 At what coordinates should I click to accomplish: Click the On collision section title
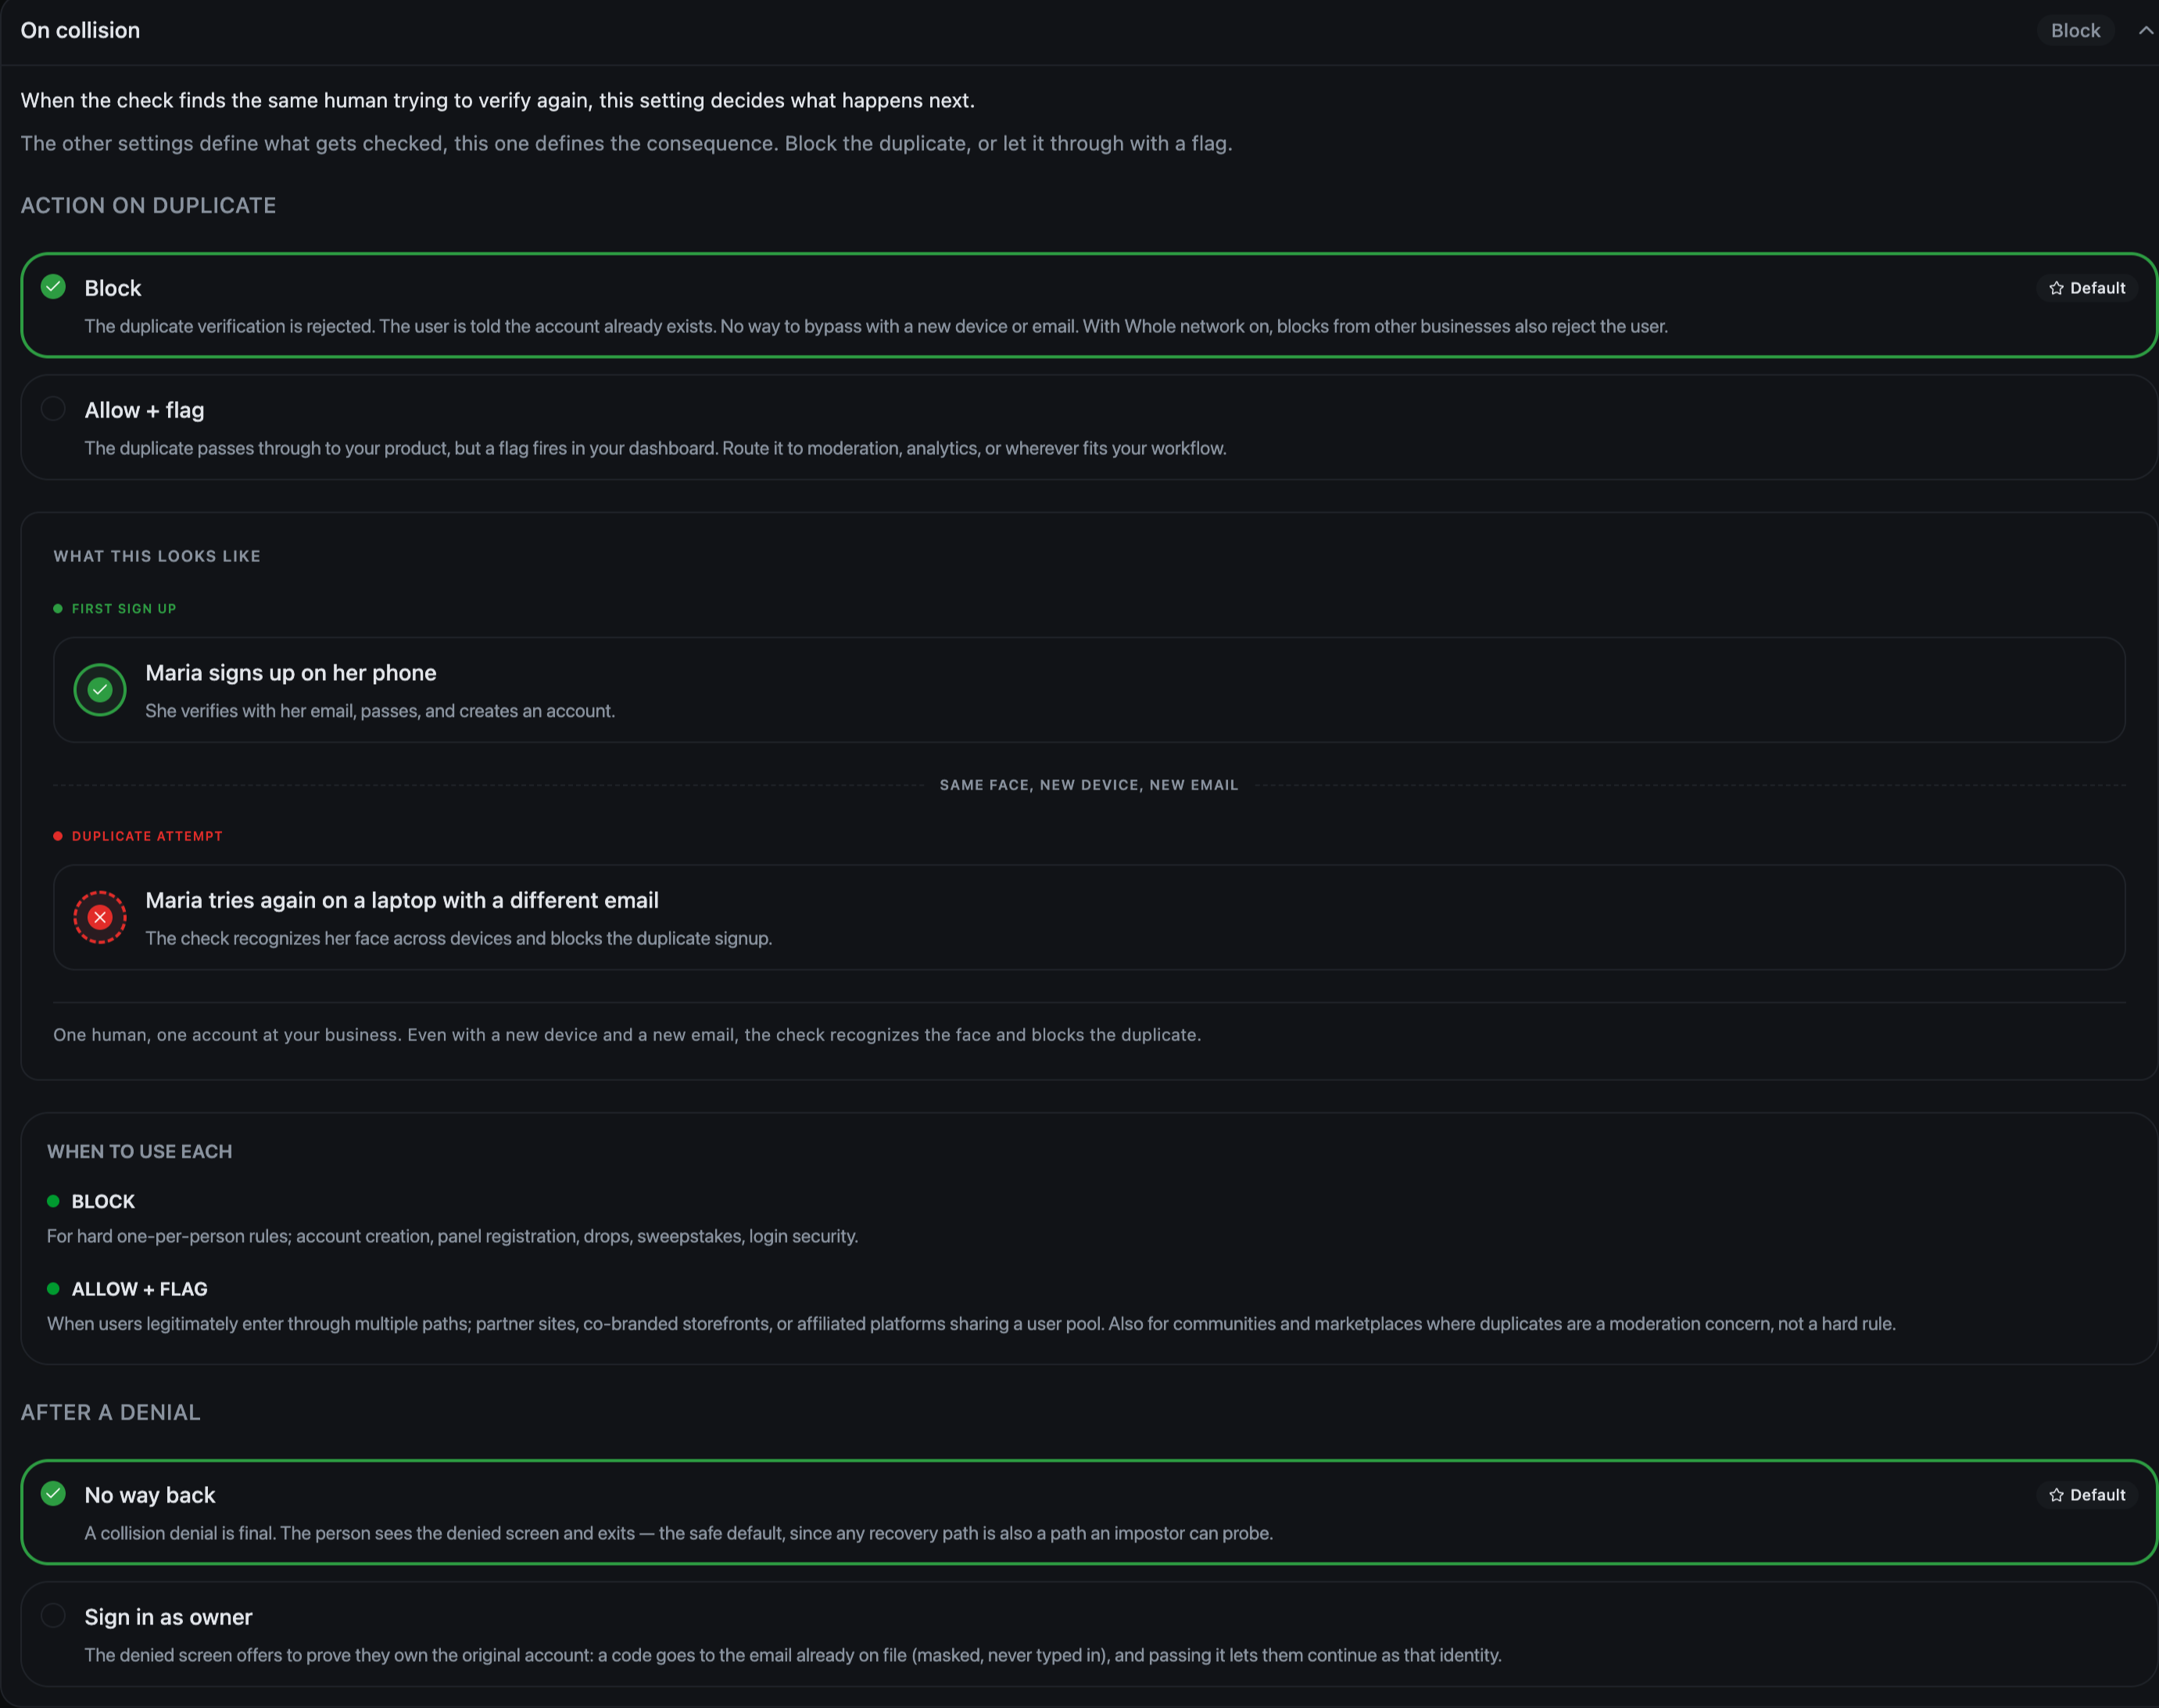click(80, 30)
